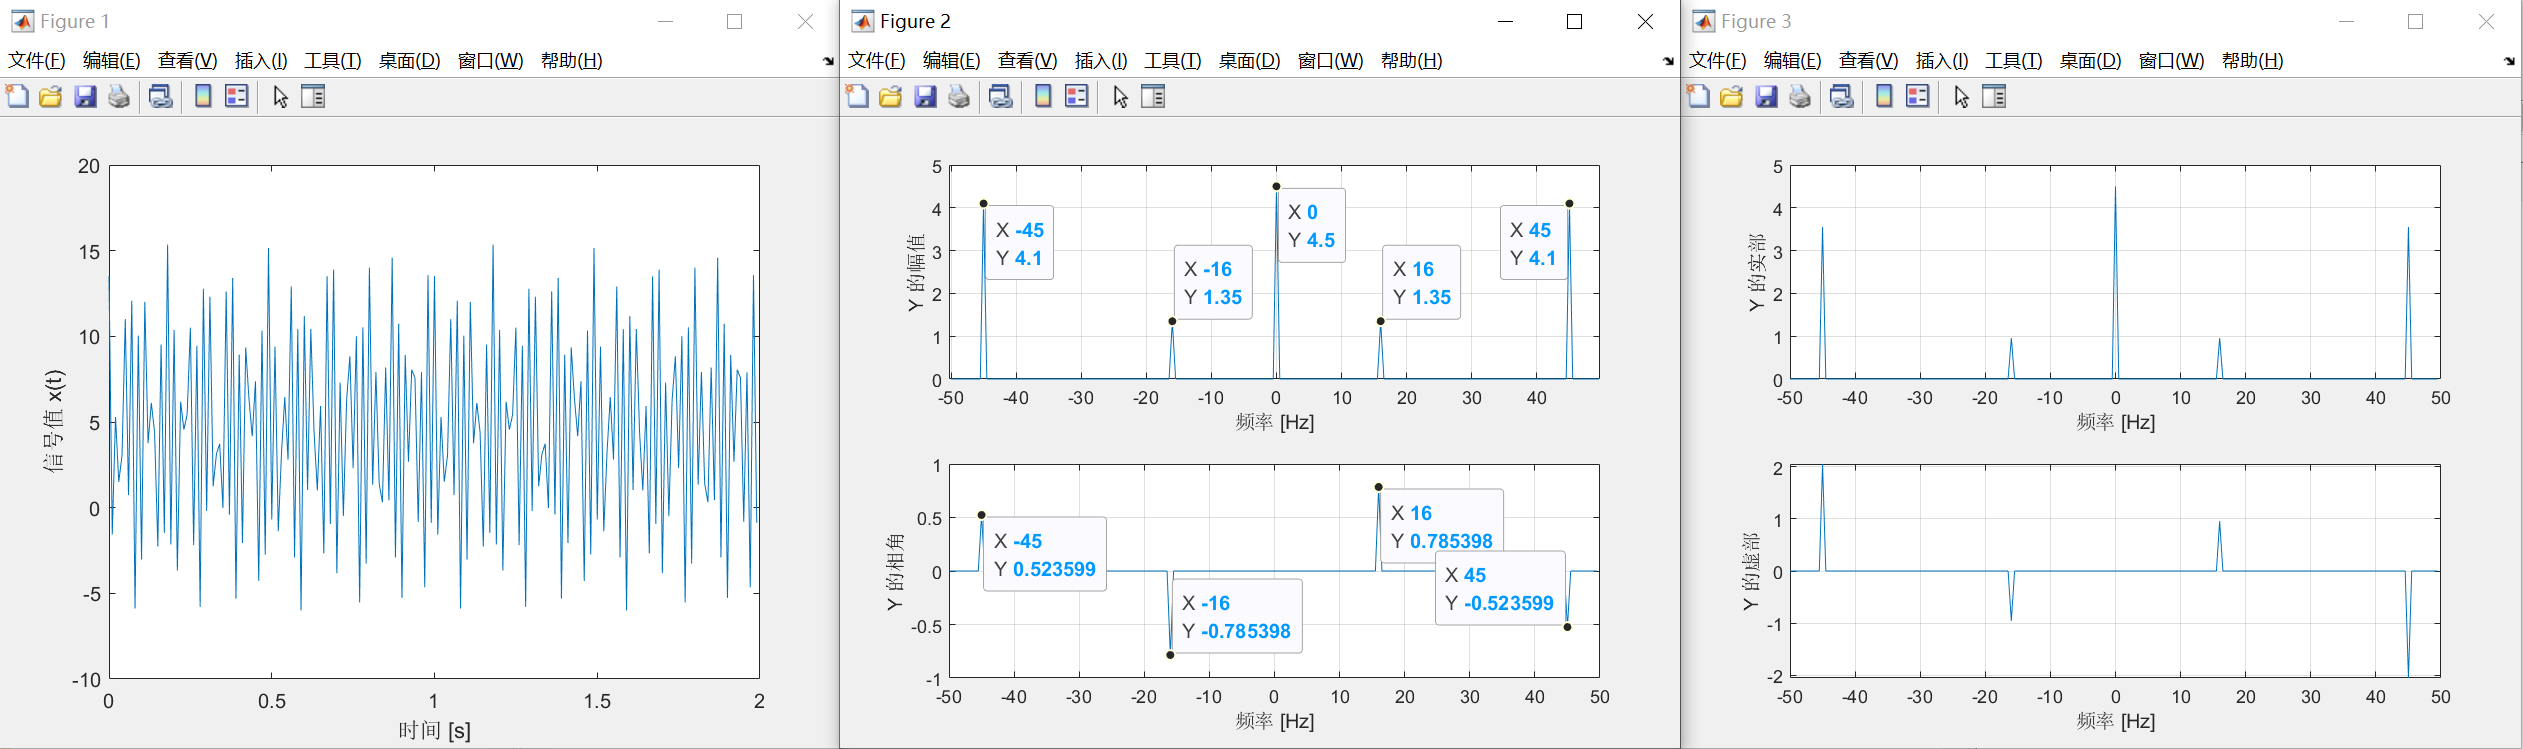The height and width of the screenshot is (749, 2523).
Task: Click Open File icon in Figure 3 toolbar
Action: click(1732, 96)
